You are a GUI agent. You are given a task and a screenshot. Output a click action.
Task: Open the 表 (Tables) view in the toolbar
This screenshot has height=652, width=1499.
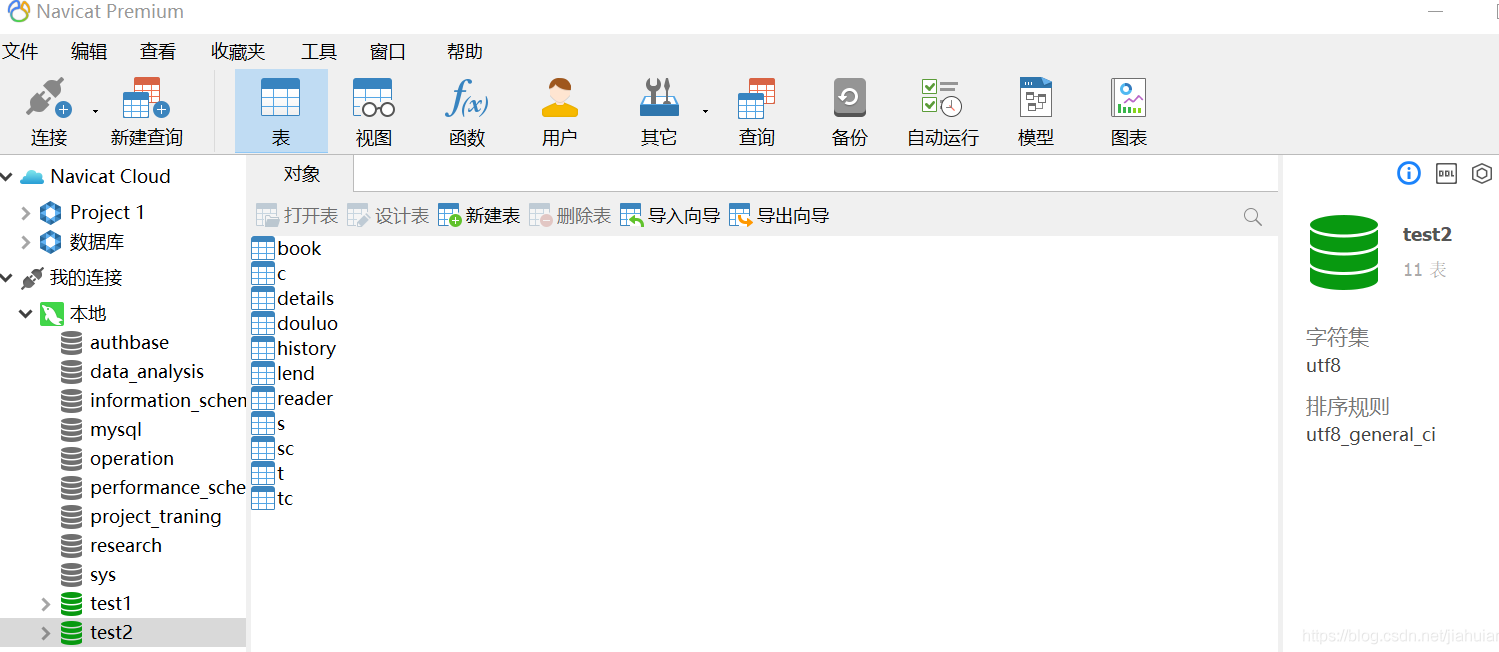pos(280,110)
